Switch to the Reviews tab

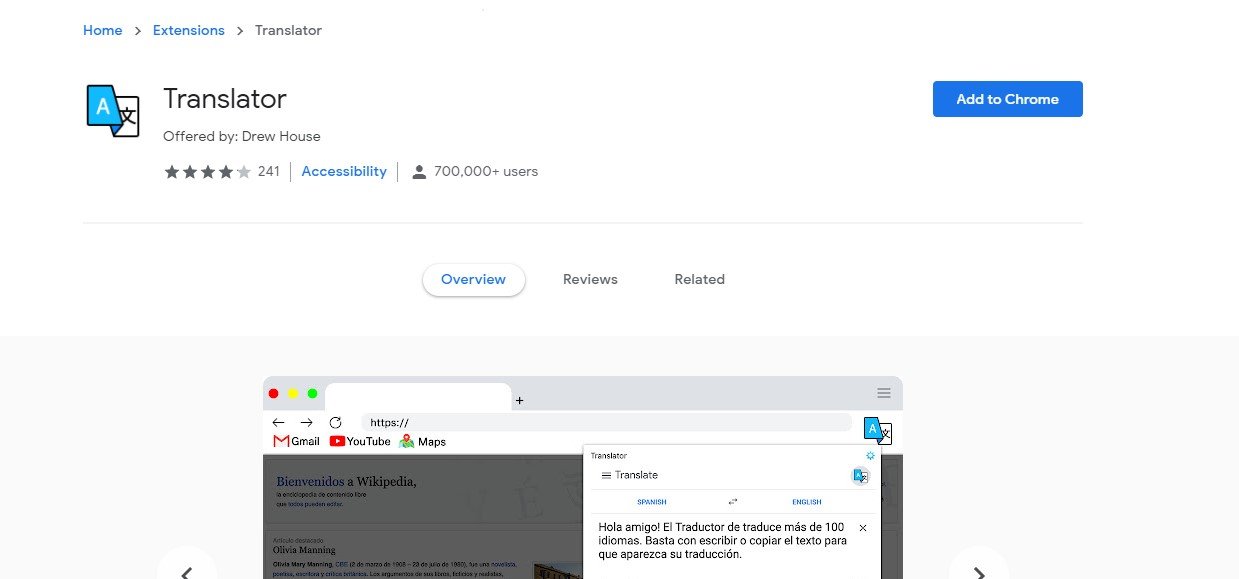[x=590, y=279]
